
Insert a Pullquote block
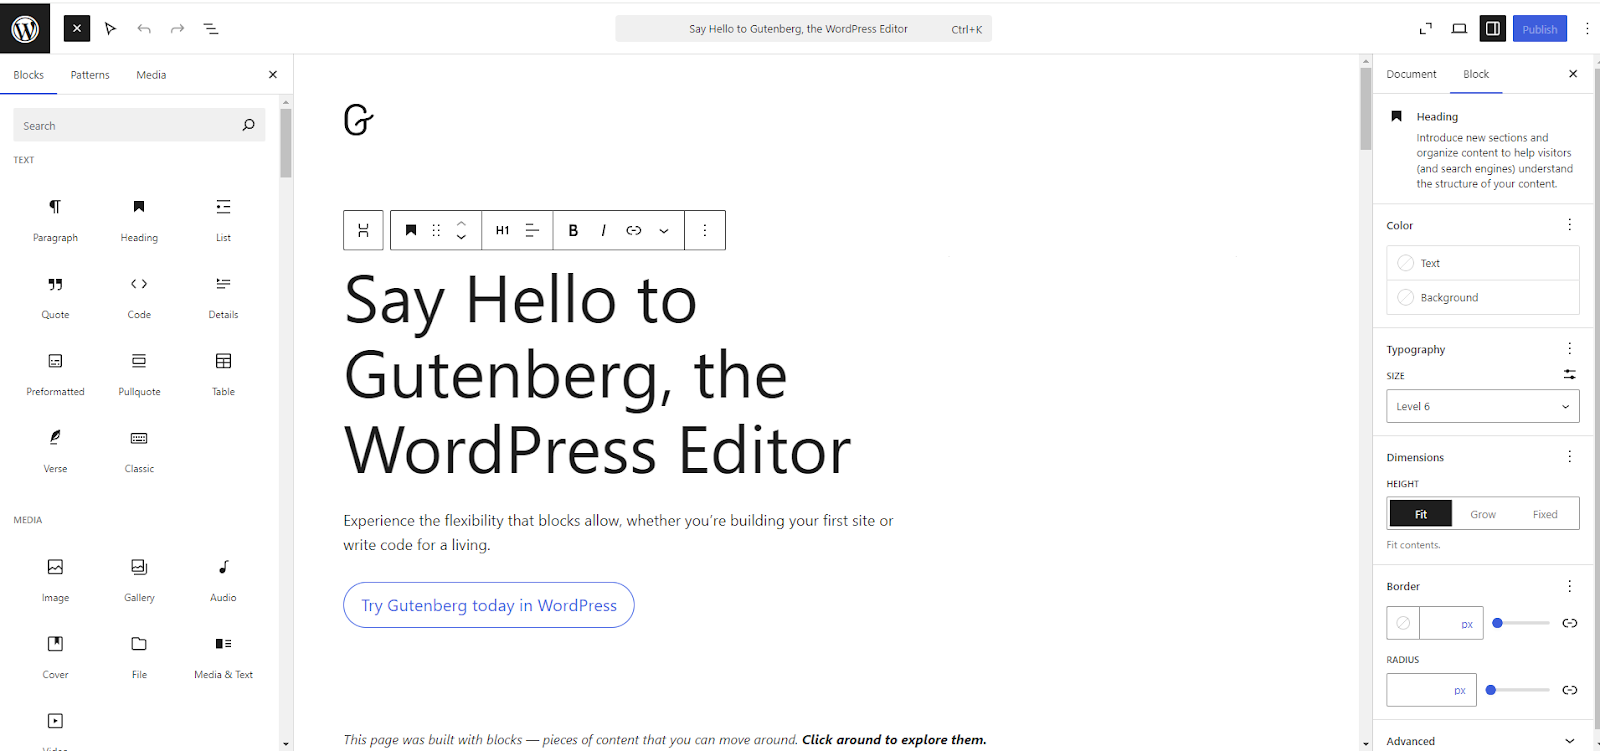(139, 373)
